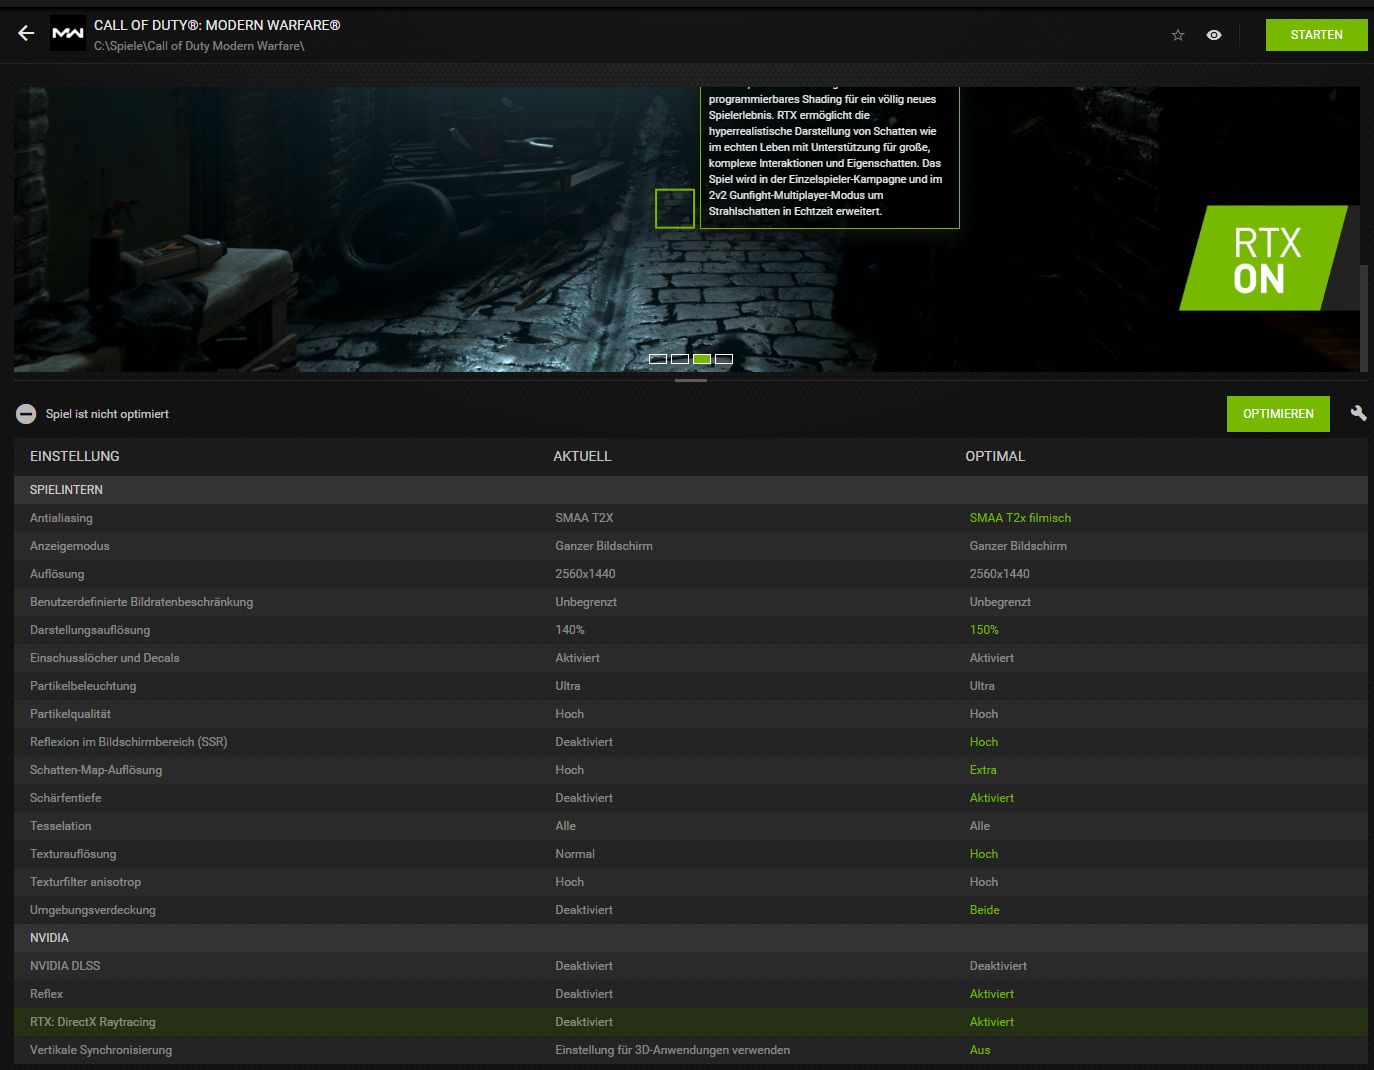Click Texturauflösung current value Normal
The image size is (1374, 1070).
pyautogui.click(x=575, y=854)
